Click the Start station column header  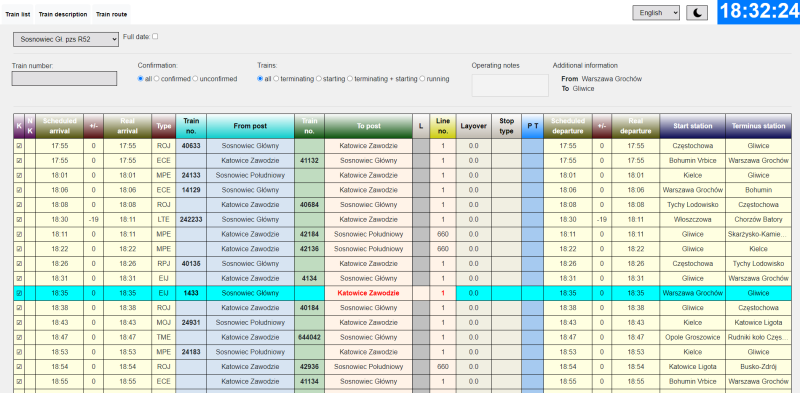[693, 126]
